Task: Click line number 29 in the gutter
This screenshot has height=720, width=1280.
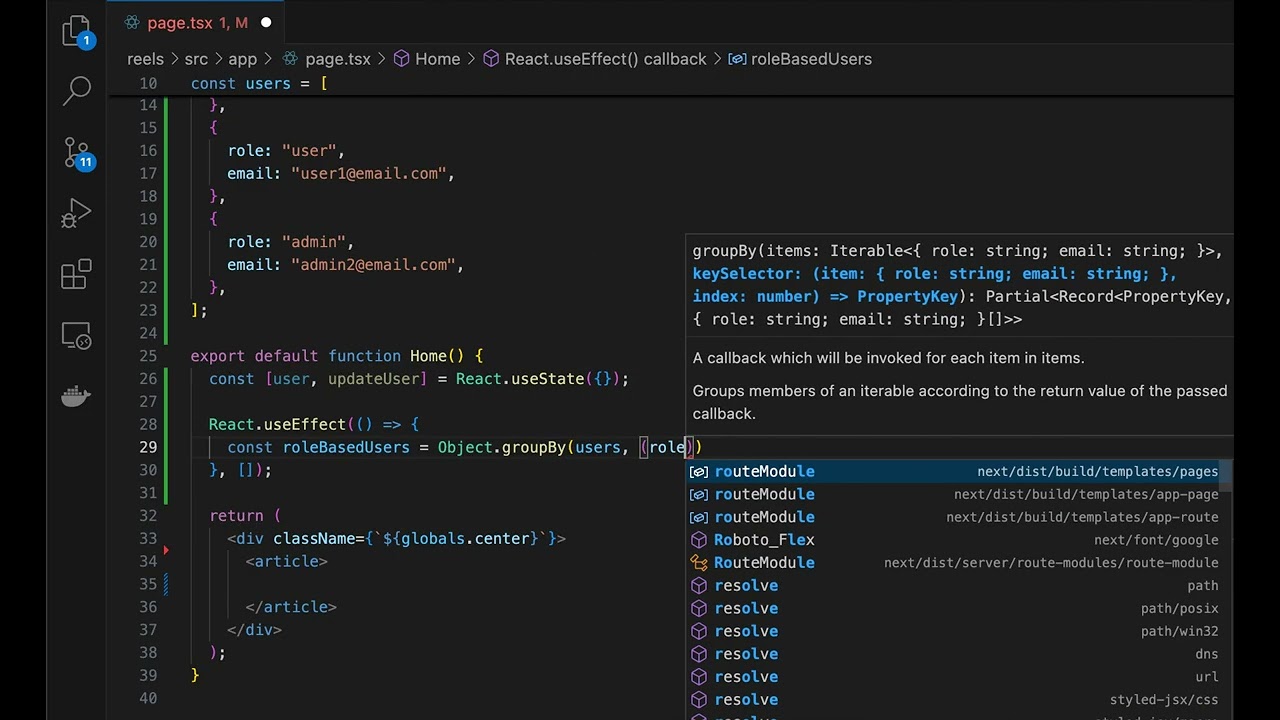Action: click(x=148, y=447)
